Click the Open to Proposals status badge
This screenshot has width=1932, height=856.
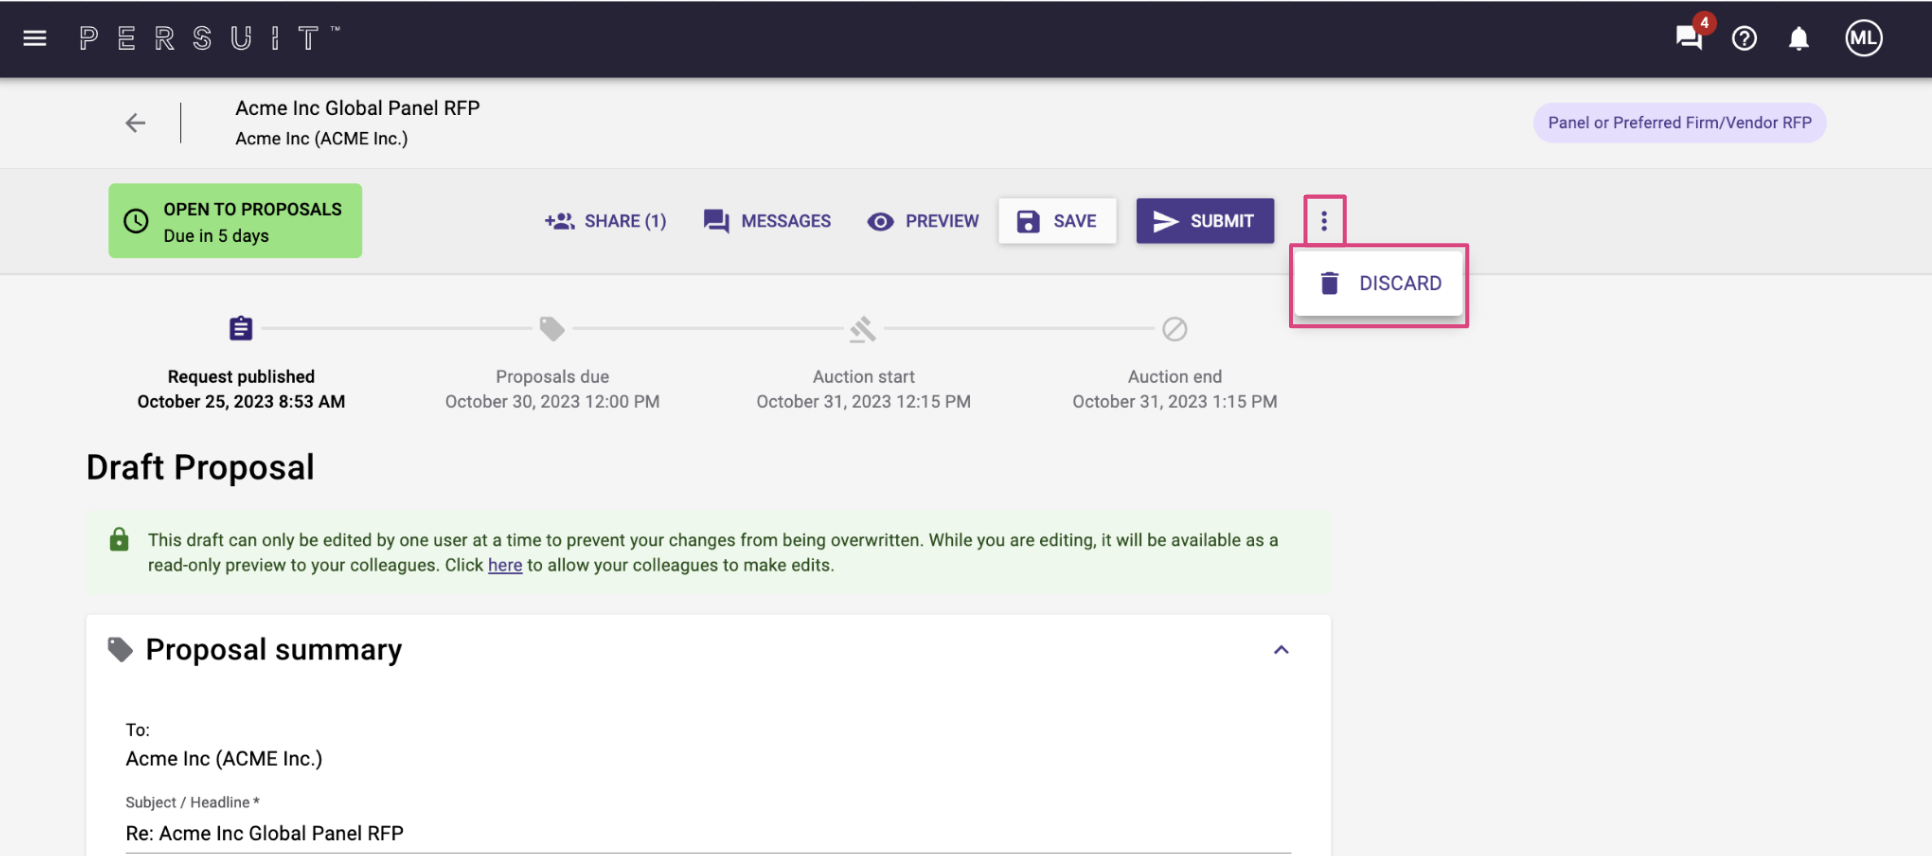coord(235,221)
